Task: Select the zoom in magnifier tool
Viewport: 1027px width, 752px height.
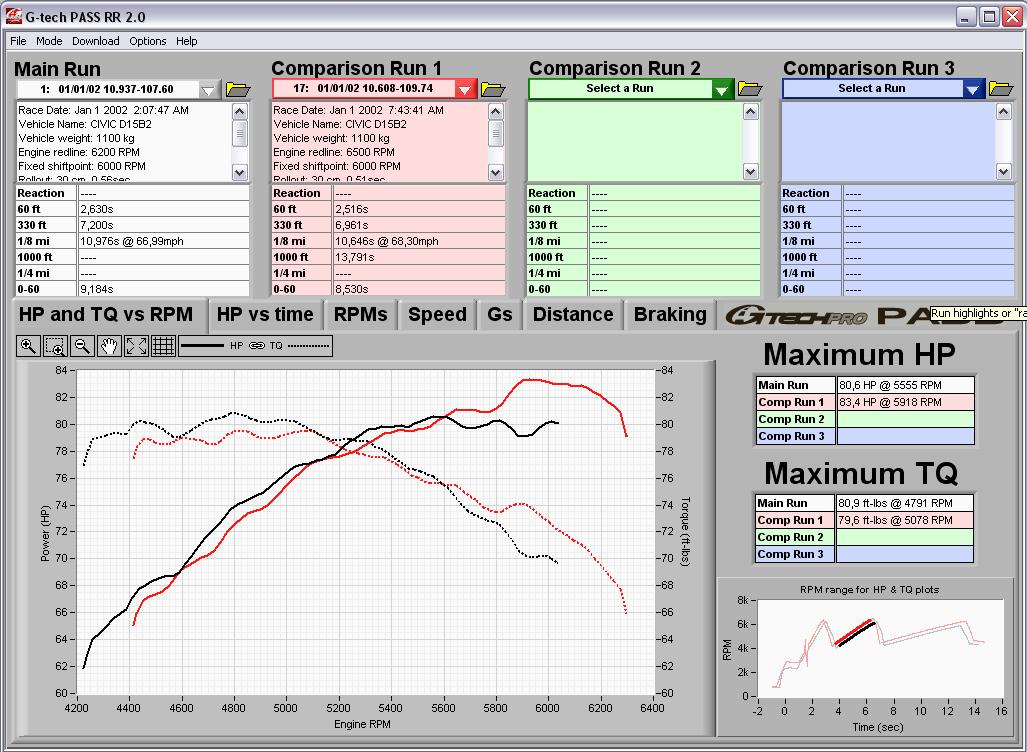Action: 28,346
